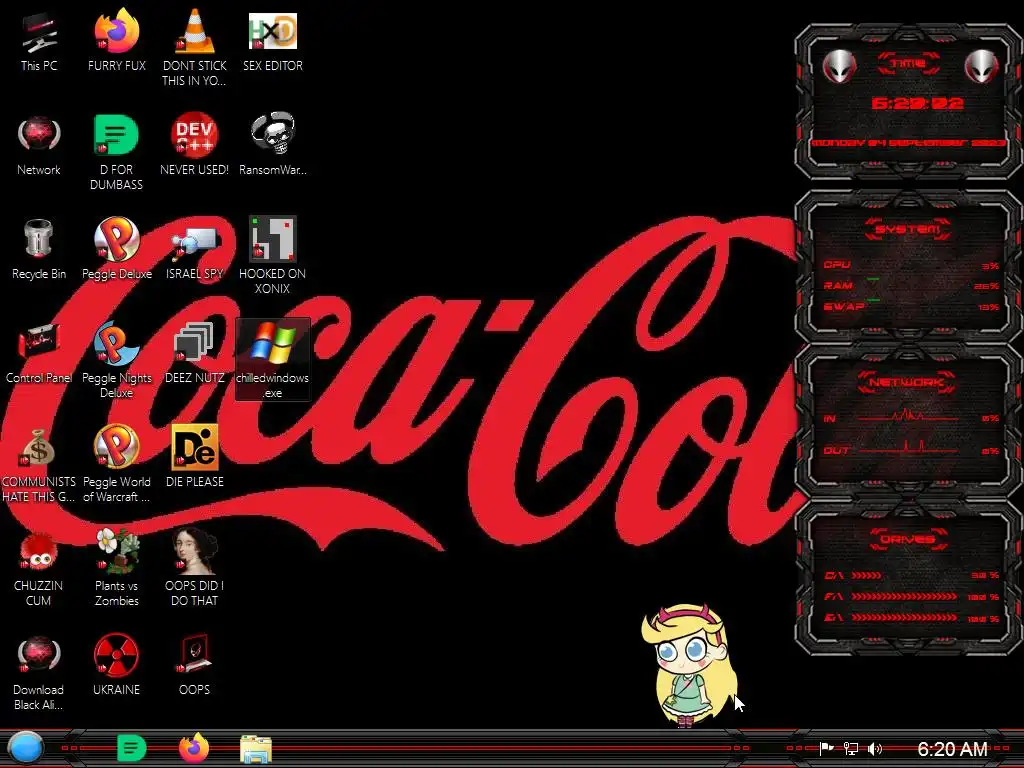Select the DIE PLEASE shortcut
This screenshot has width=1024, height=768.
pos(195,457)
